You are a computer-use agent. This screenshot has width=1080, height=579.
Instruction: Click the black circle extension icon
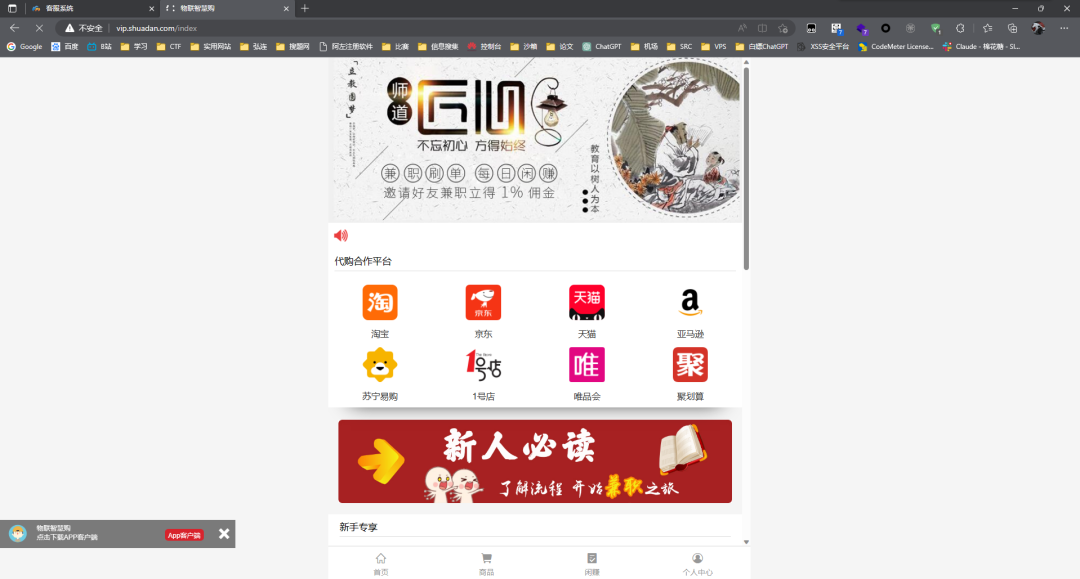click(x=886, y=28)
